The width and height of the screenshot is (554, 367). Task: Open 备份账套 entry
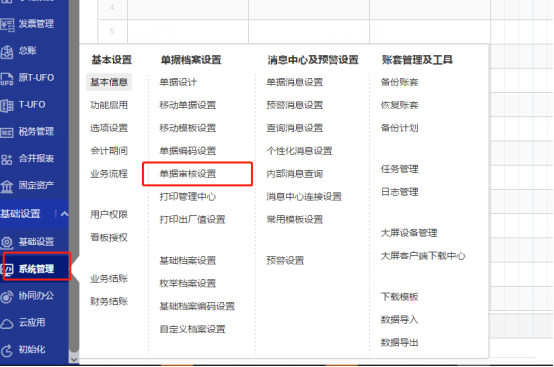tap(399, 82)
